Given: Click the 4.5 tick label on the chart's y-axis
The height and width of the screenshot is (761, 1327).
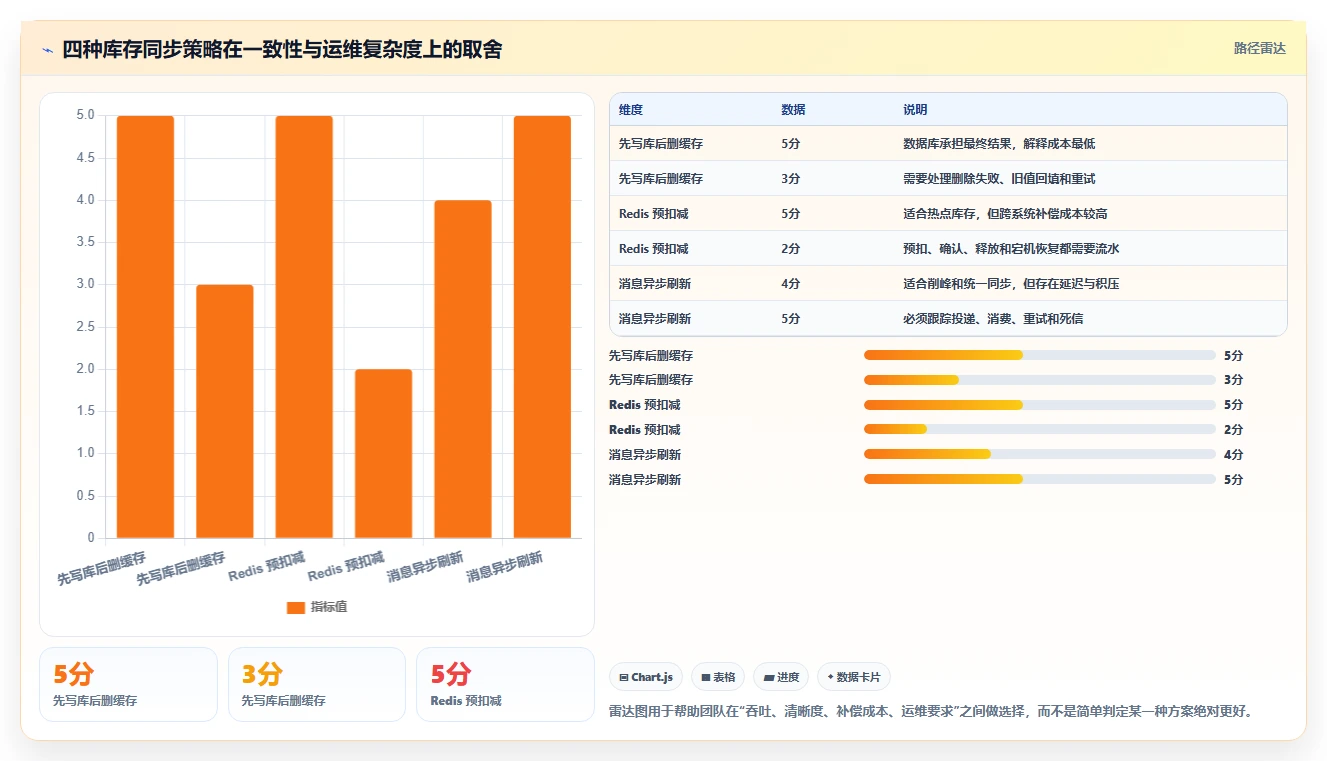Looking at the screenshot, I should (x=86, y=158).
